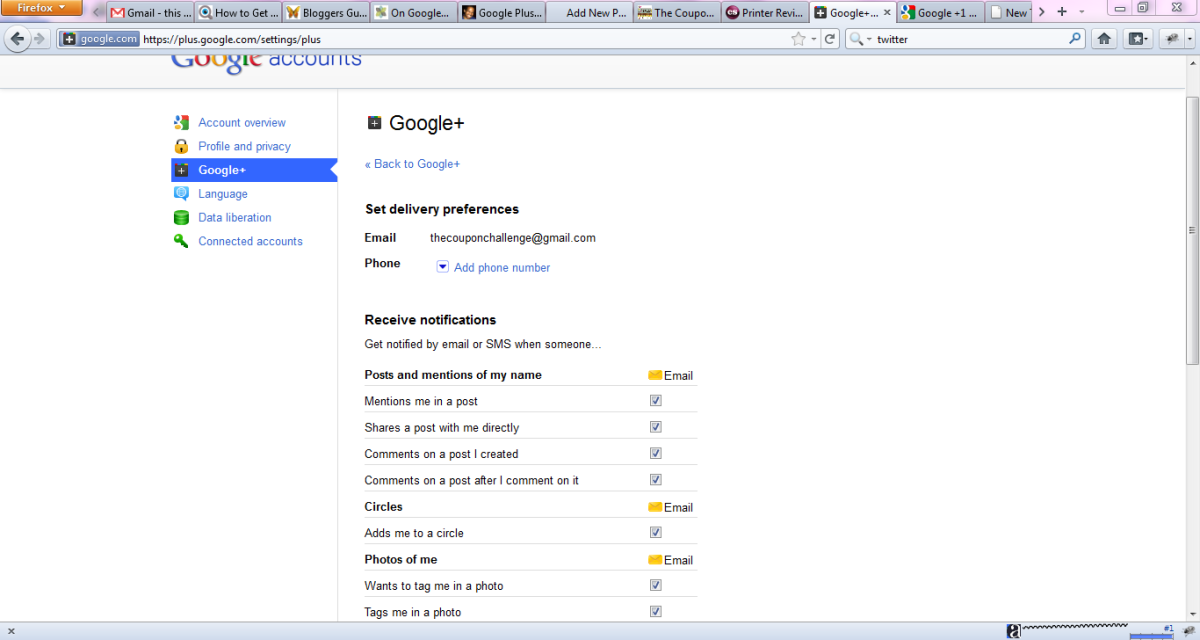Viewport: 1200px width, 640px height.
Task: Open a new tab with plus button
Action: point(1062,12)
